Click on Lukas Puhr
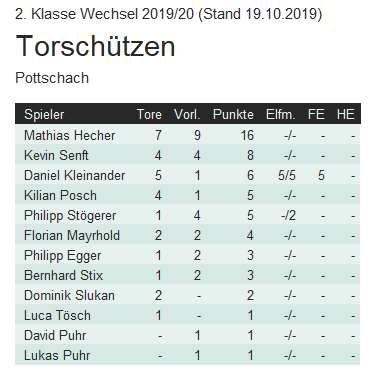 coord(57,355)
